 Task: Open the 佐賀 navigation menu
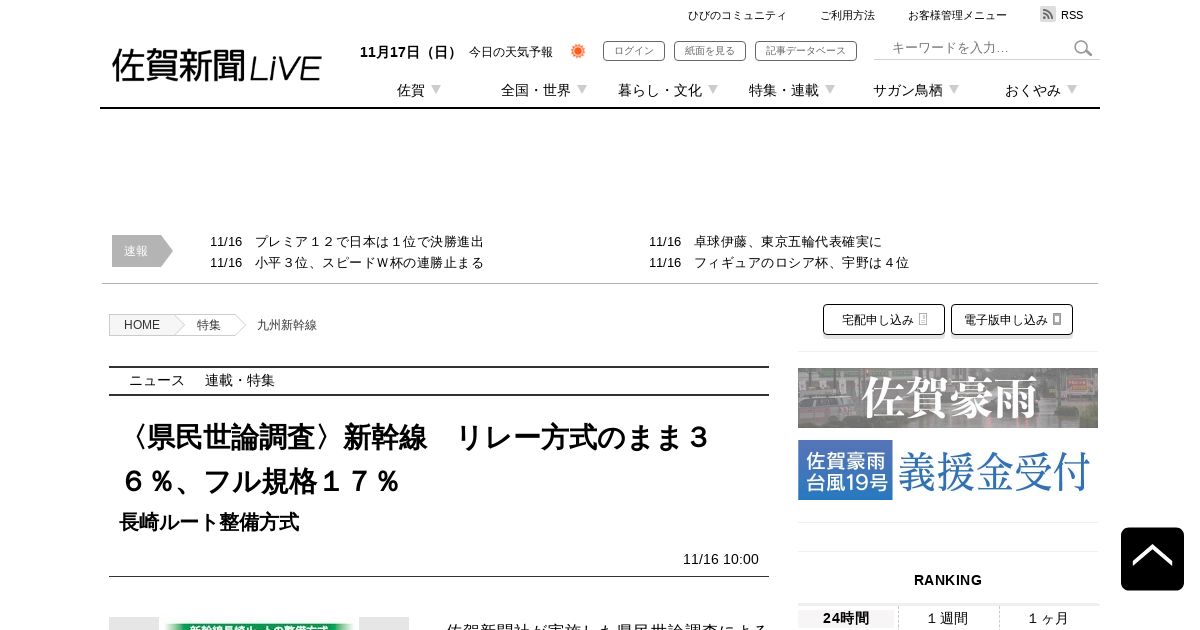click(411, 90)
